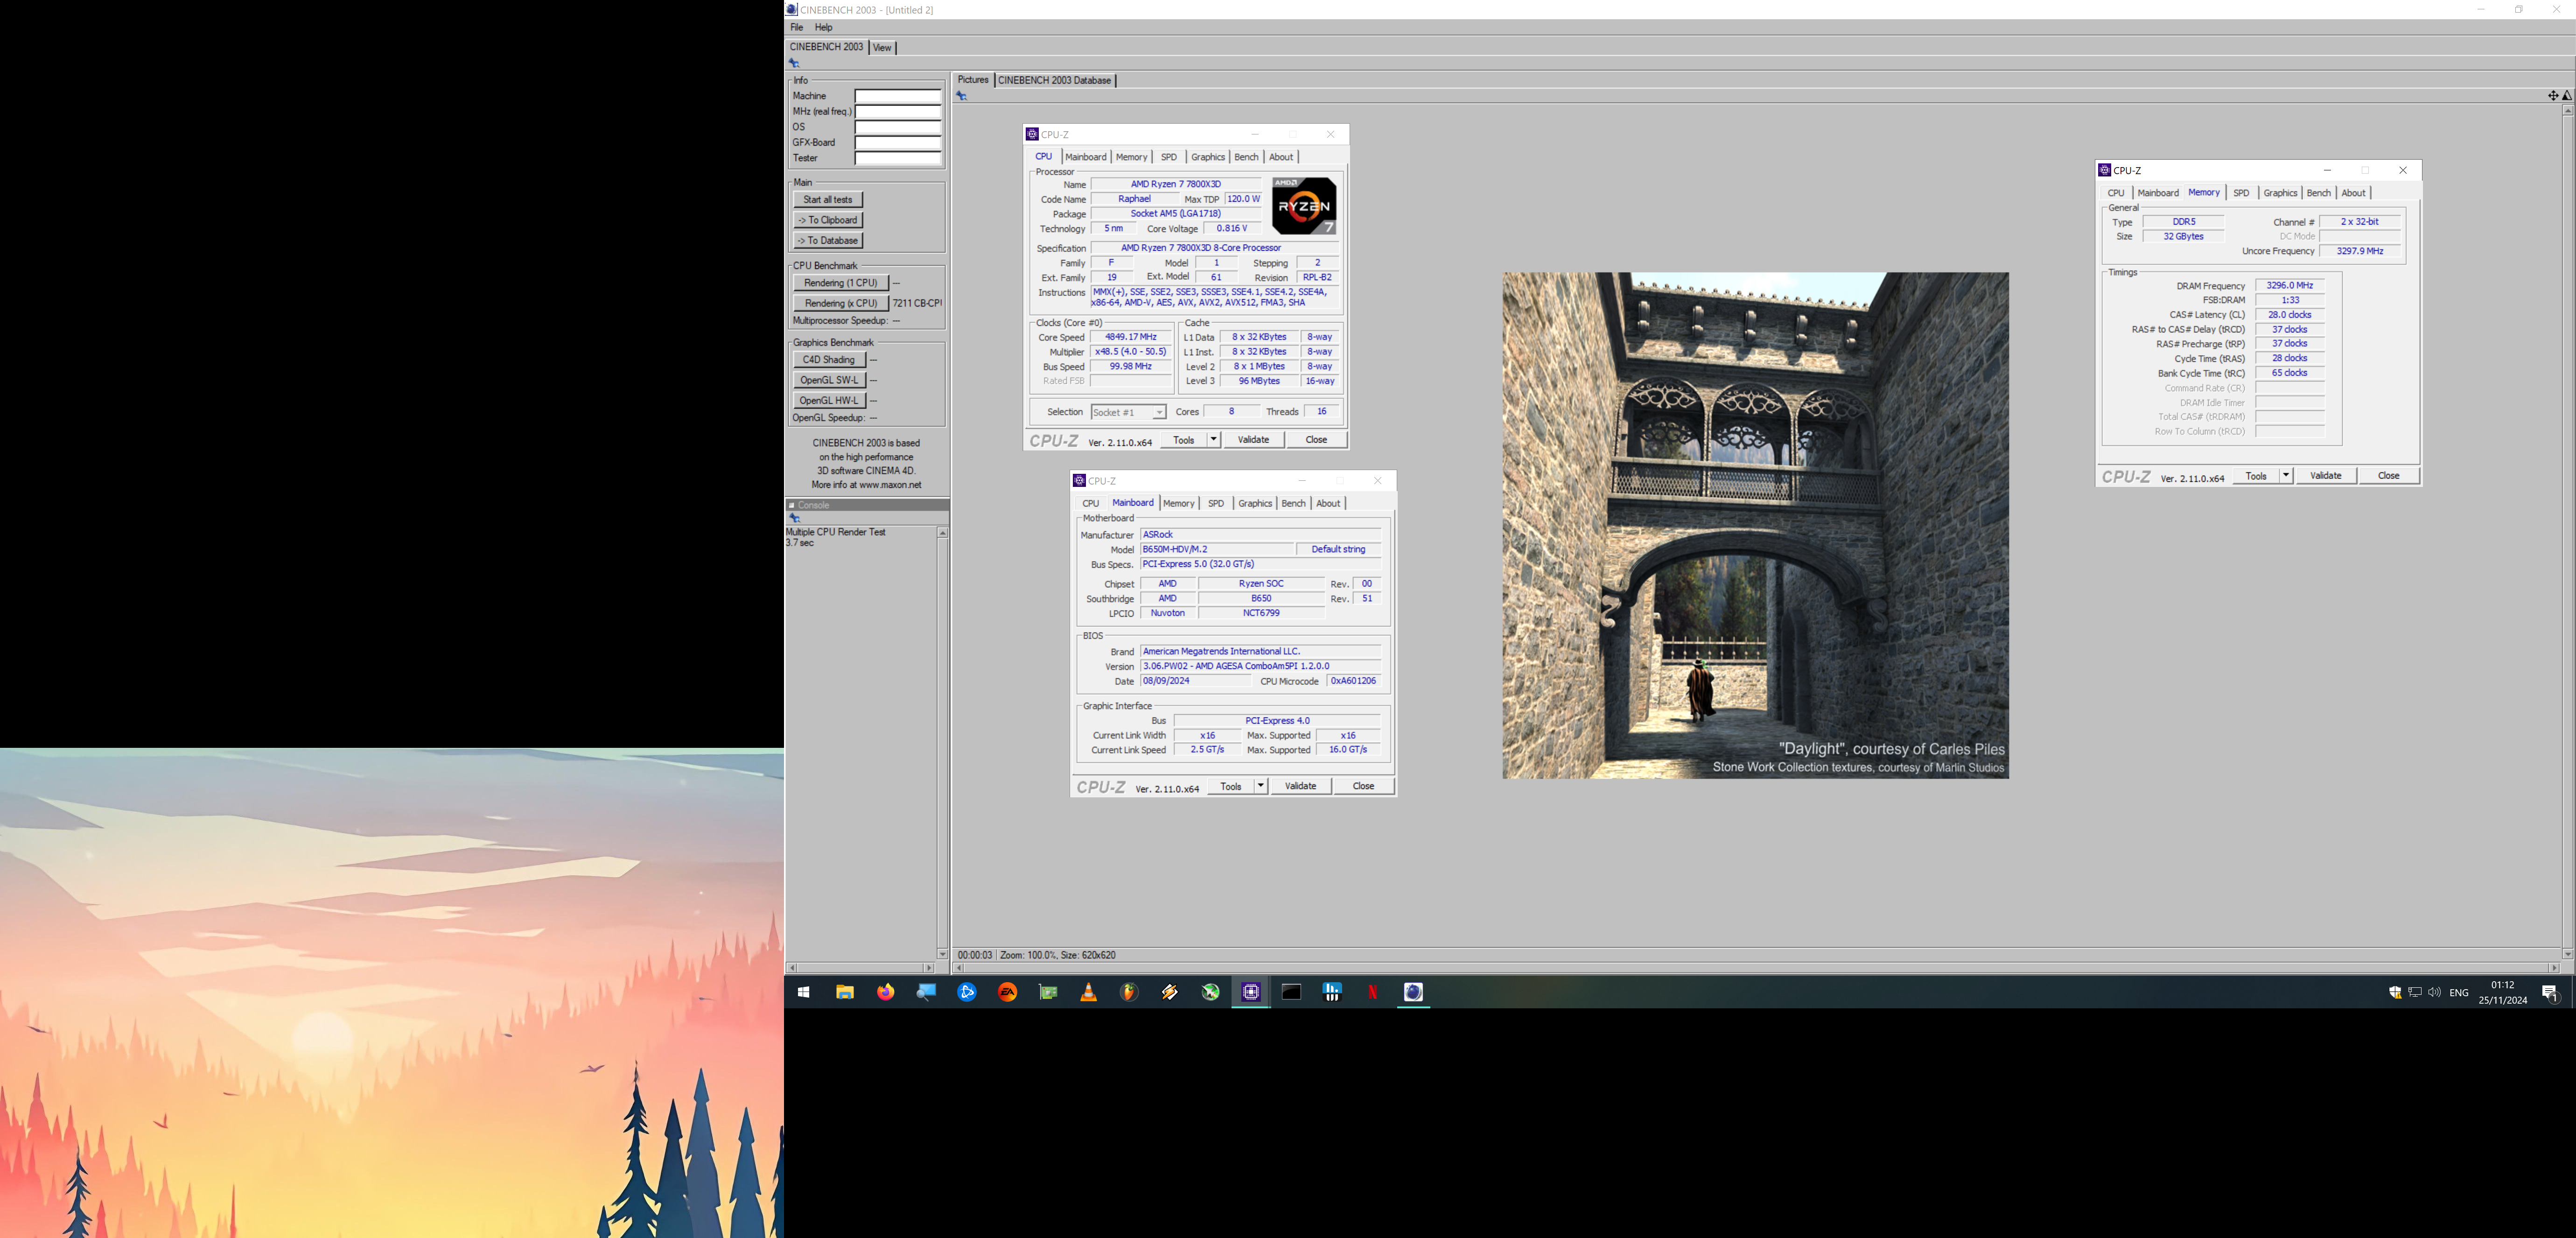This screenshot has width=2576, height=1238.
Task: Open the Netflix taskbar icon
Action: tap(1373, 992)
